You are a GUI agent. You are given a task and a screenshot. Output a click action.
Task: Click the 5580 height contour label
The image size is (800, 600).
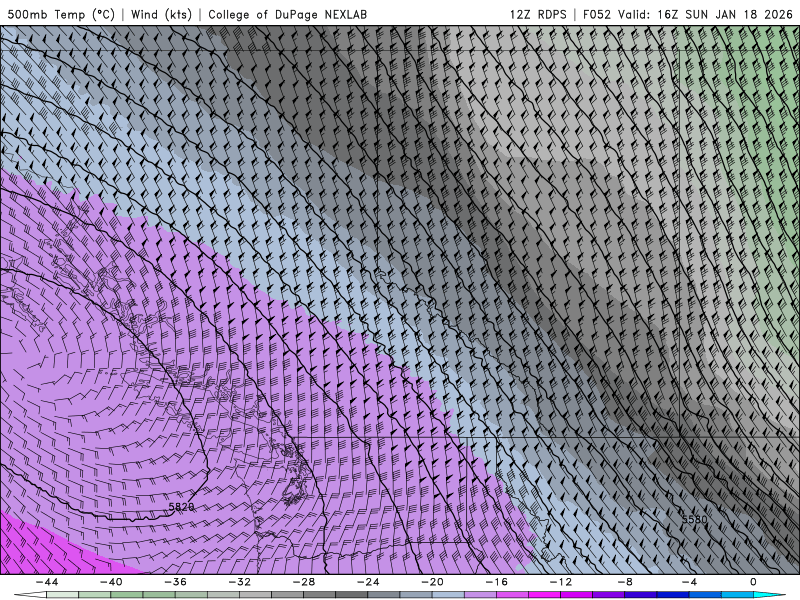coord(695,519)
